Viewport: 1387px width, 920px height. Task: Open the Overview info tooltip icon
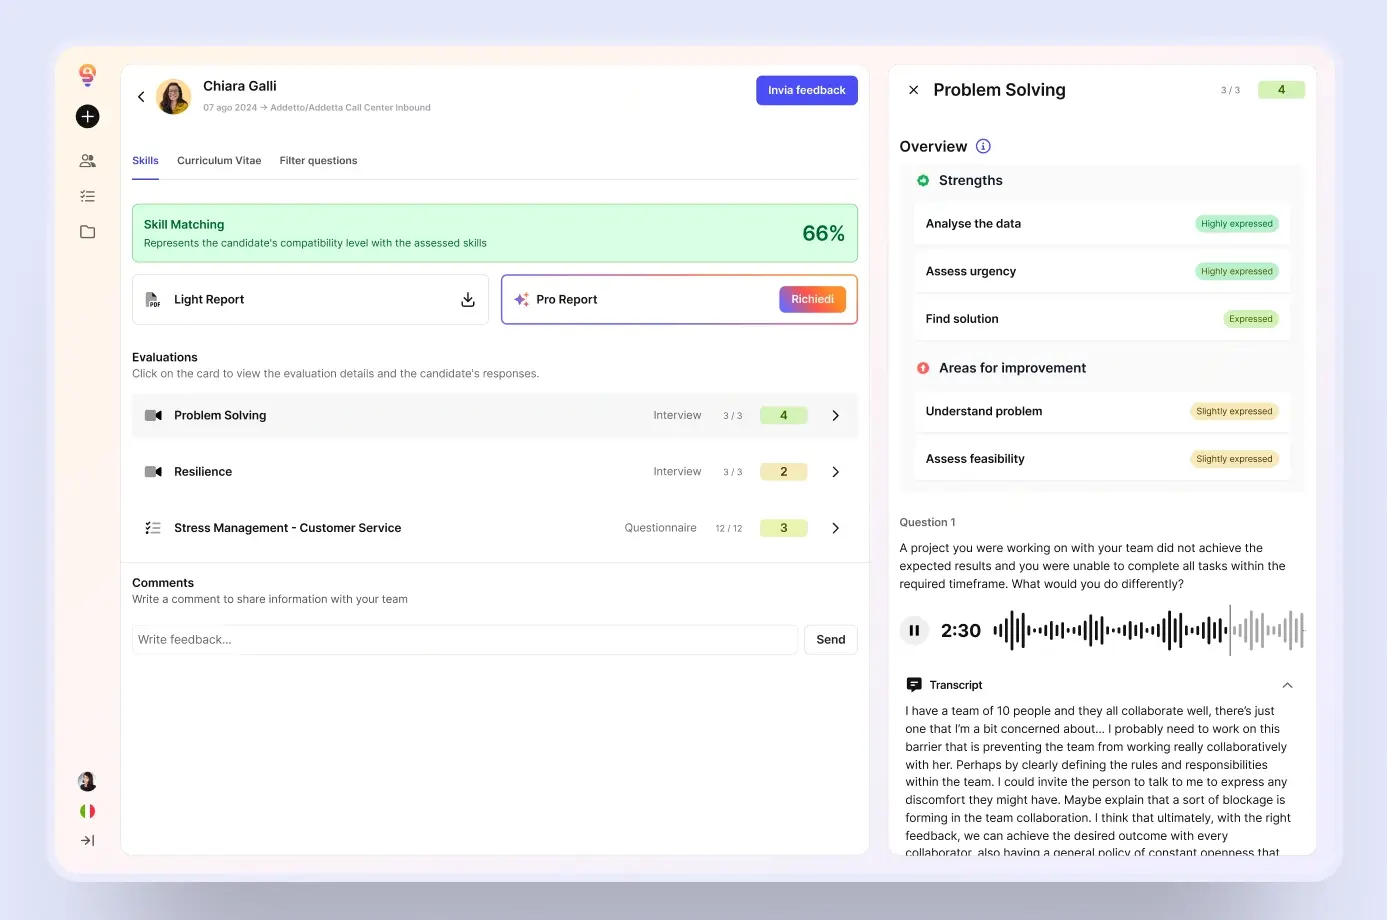pyautogui.click(x=983, y=146)
